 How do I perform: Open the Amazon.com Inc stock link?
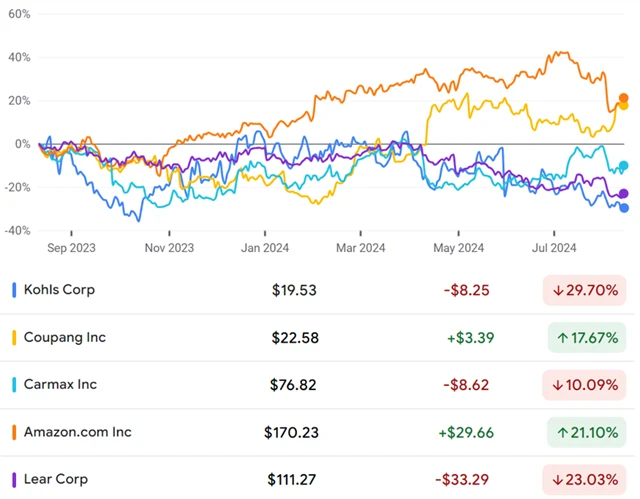[x=78, y=433]
